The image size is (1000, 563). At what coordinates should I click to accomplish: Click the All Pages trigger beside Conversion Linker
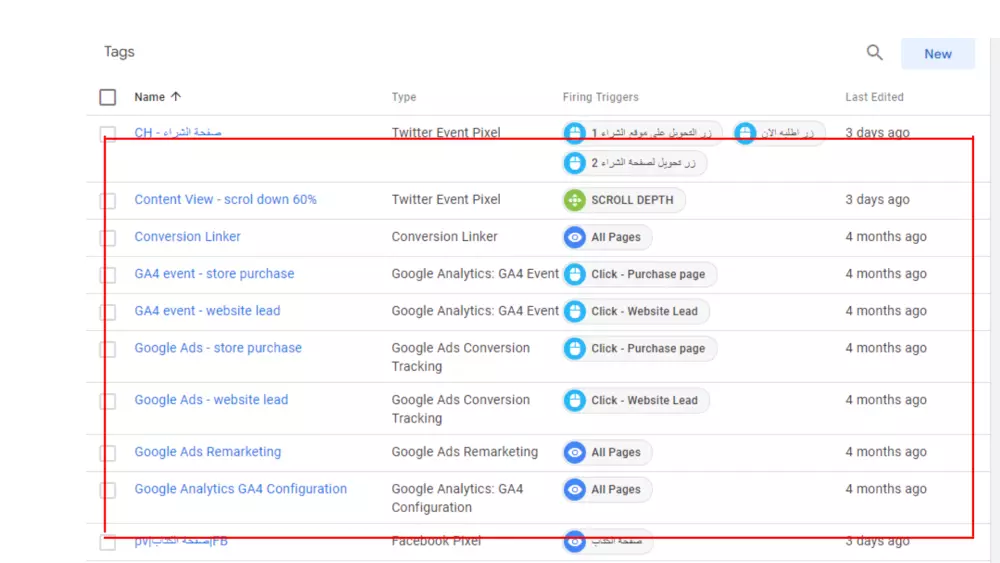pos(607,237)
